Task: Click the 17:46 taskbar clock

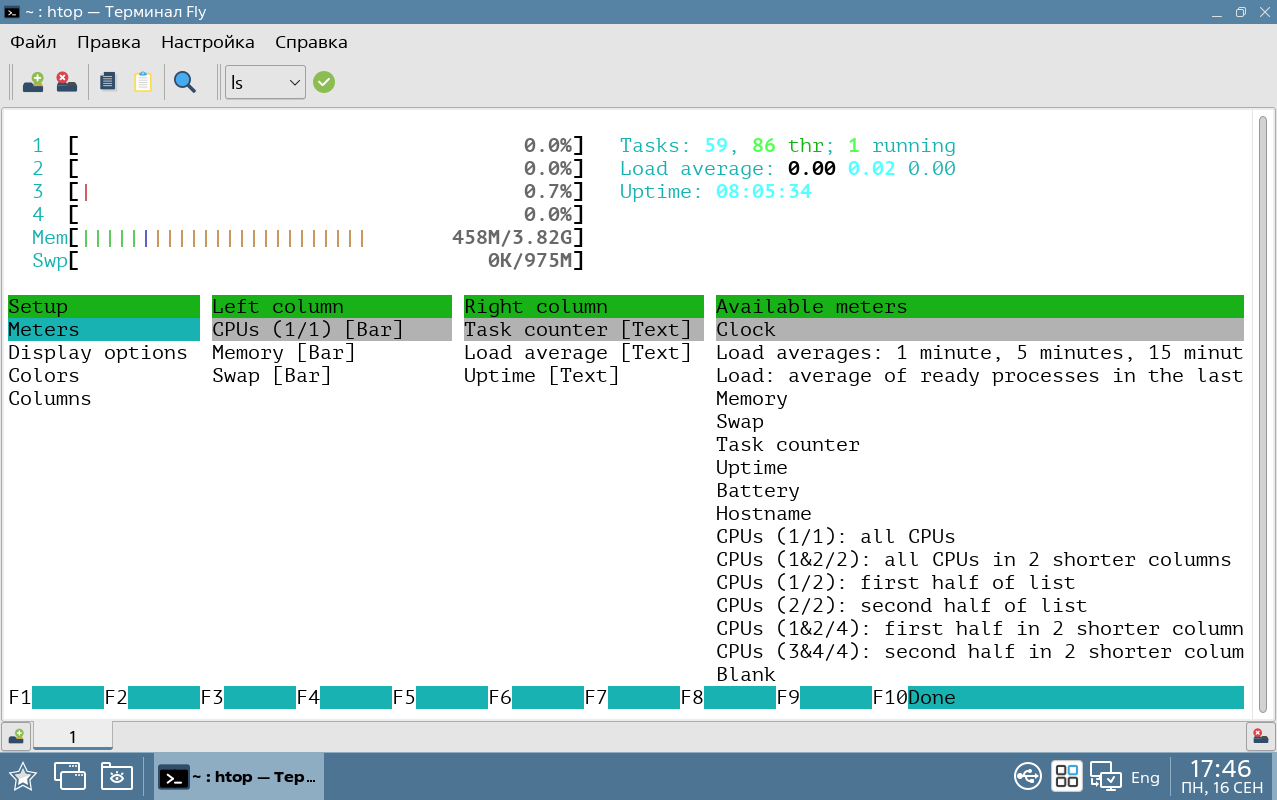Action: (x=1220, y=769)
